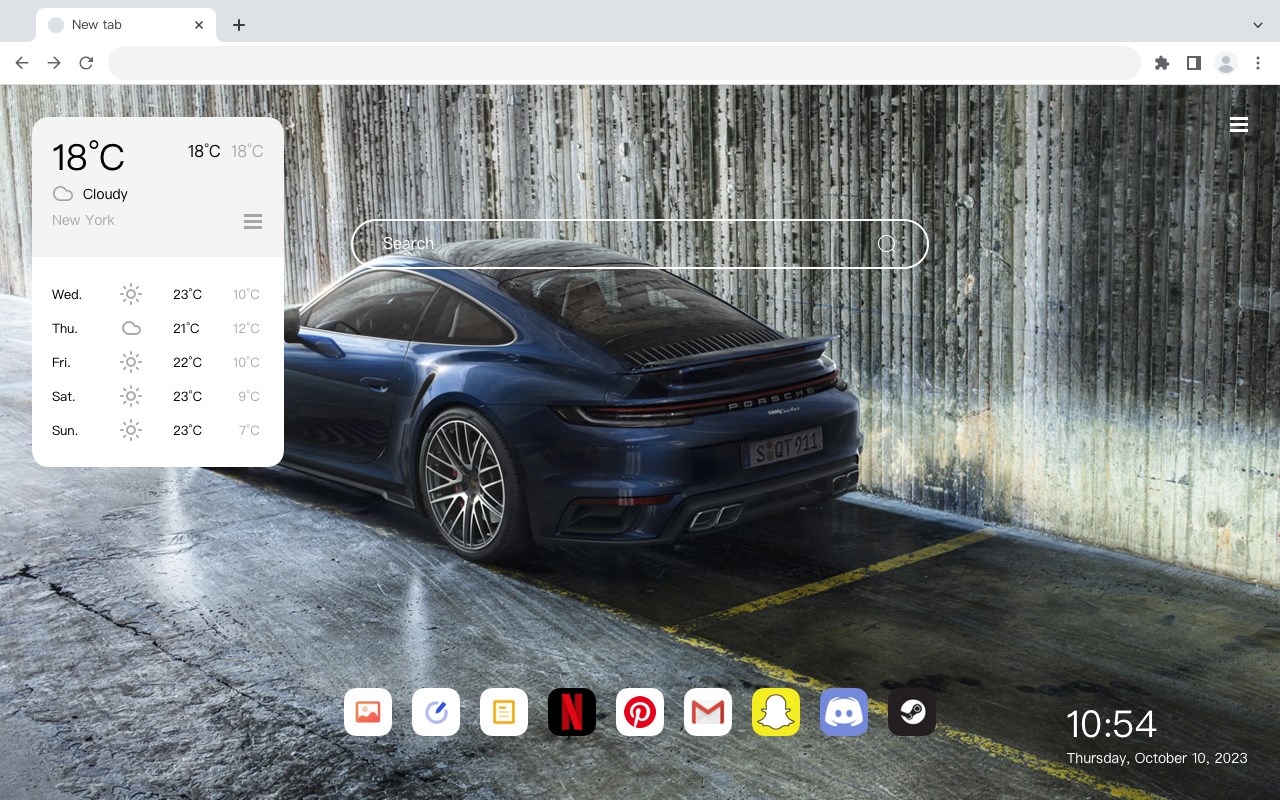Open the profile avatar menu
Image resolution: width=1280 pixels, height=800 pixels.
(1226, 63)
